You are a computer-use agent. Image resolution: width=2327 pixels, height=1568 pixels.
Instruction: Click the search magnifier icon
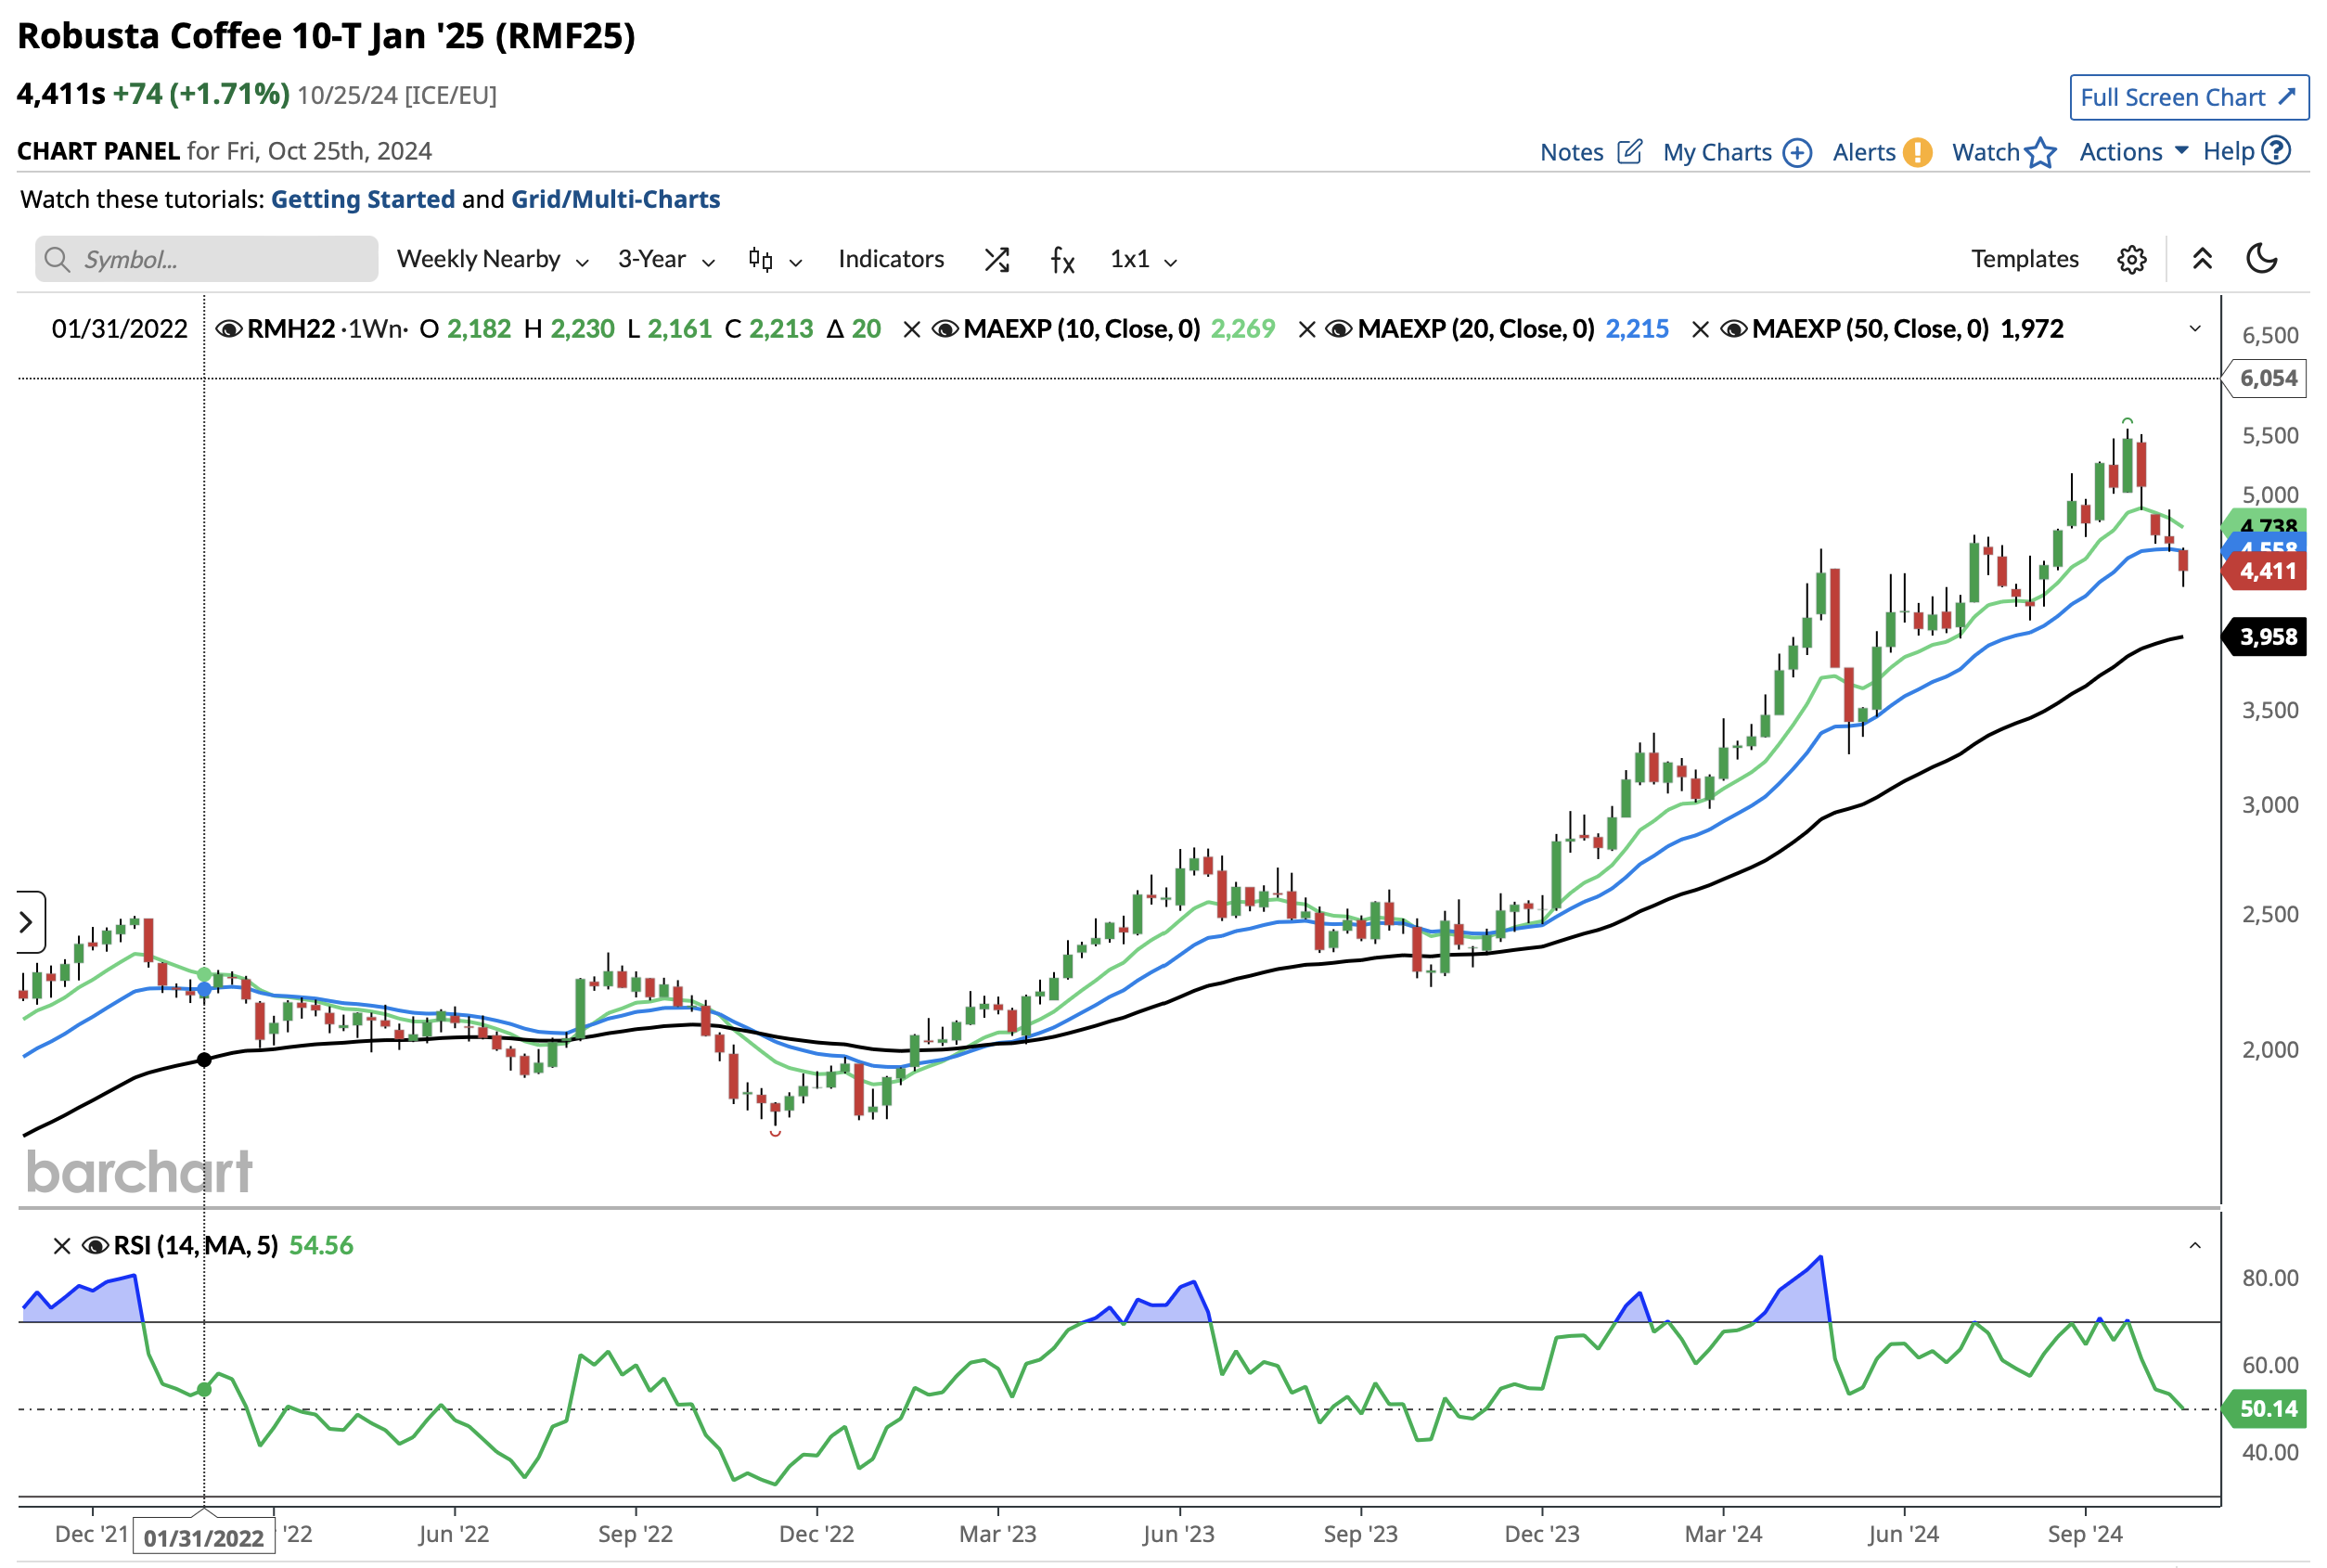(x=58, y=260)
